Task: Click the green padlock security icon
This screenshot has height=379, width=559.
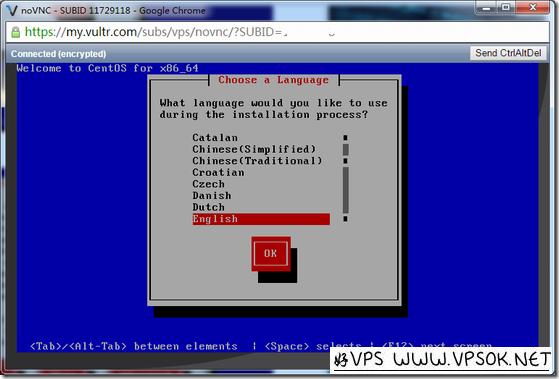Action: (x=15, y=32)
